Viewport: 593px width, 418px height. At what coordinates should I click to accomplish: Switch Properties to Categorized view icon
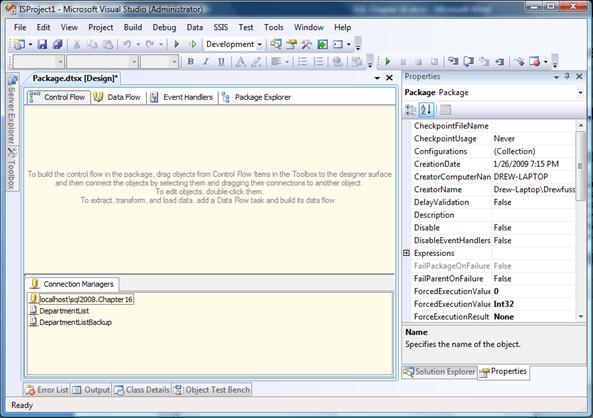[410, 110]
